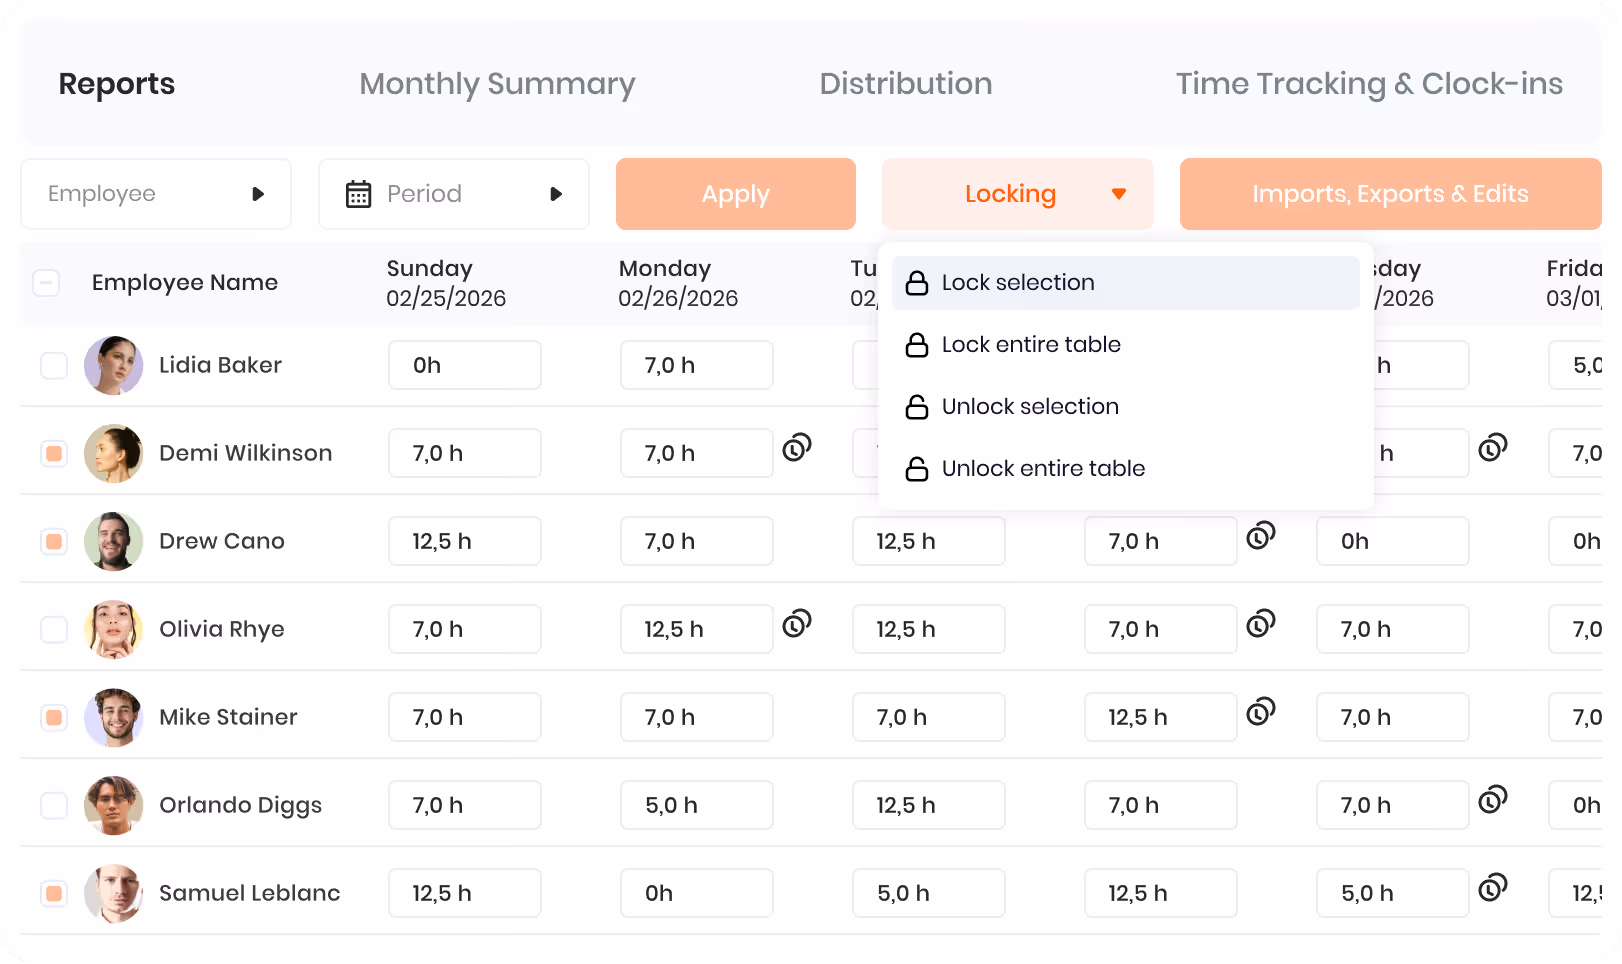The height and width of the screenshot is (964, 1622).
Task: Click clock icon next to Mike Stainer's 12,5 h
Action: [1261, 711]
